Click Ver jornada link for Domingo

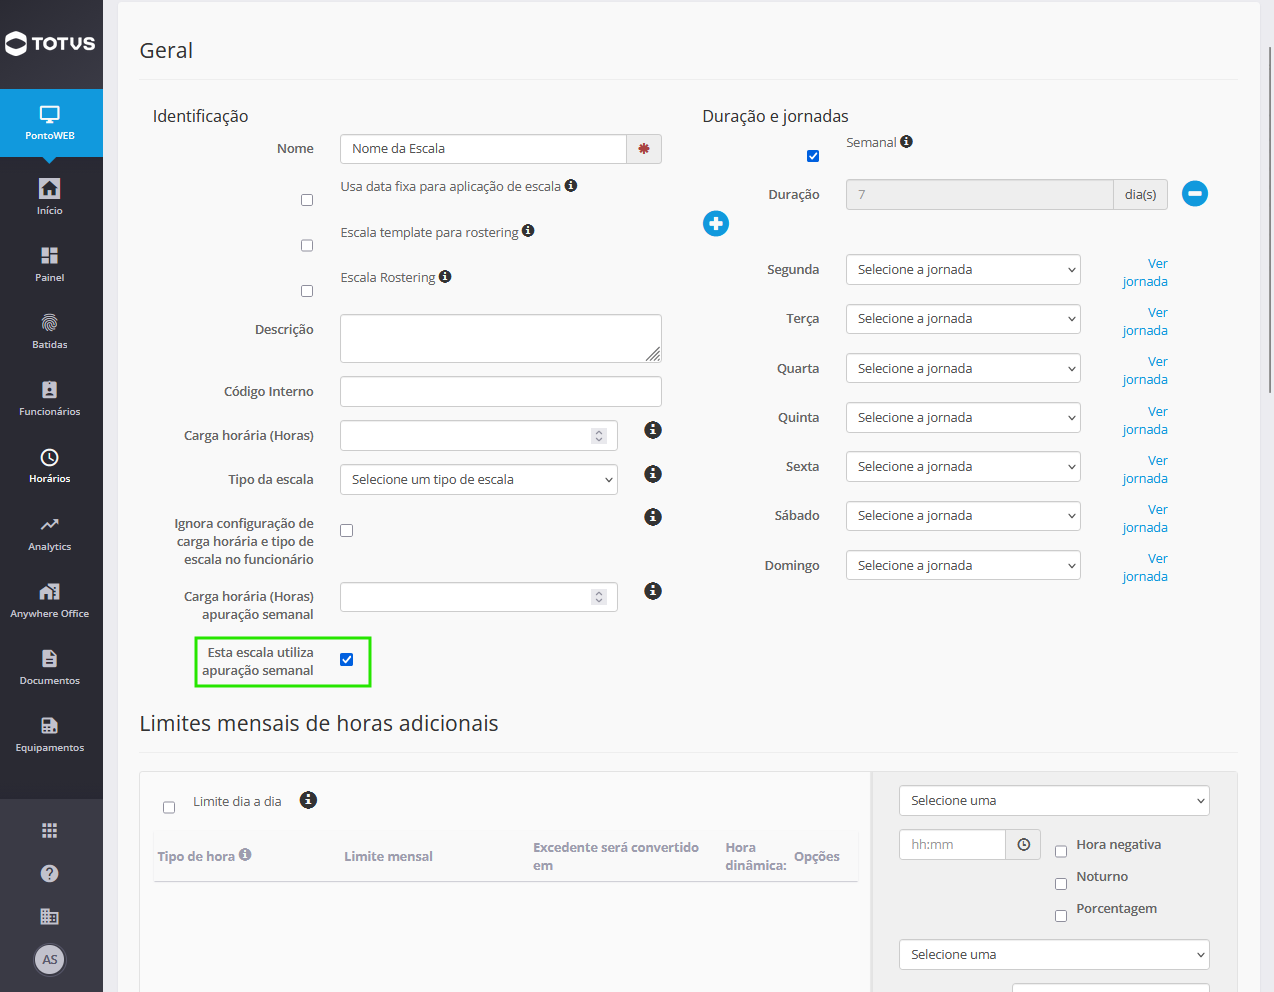(x=1145, y=568)
